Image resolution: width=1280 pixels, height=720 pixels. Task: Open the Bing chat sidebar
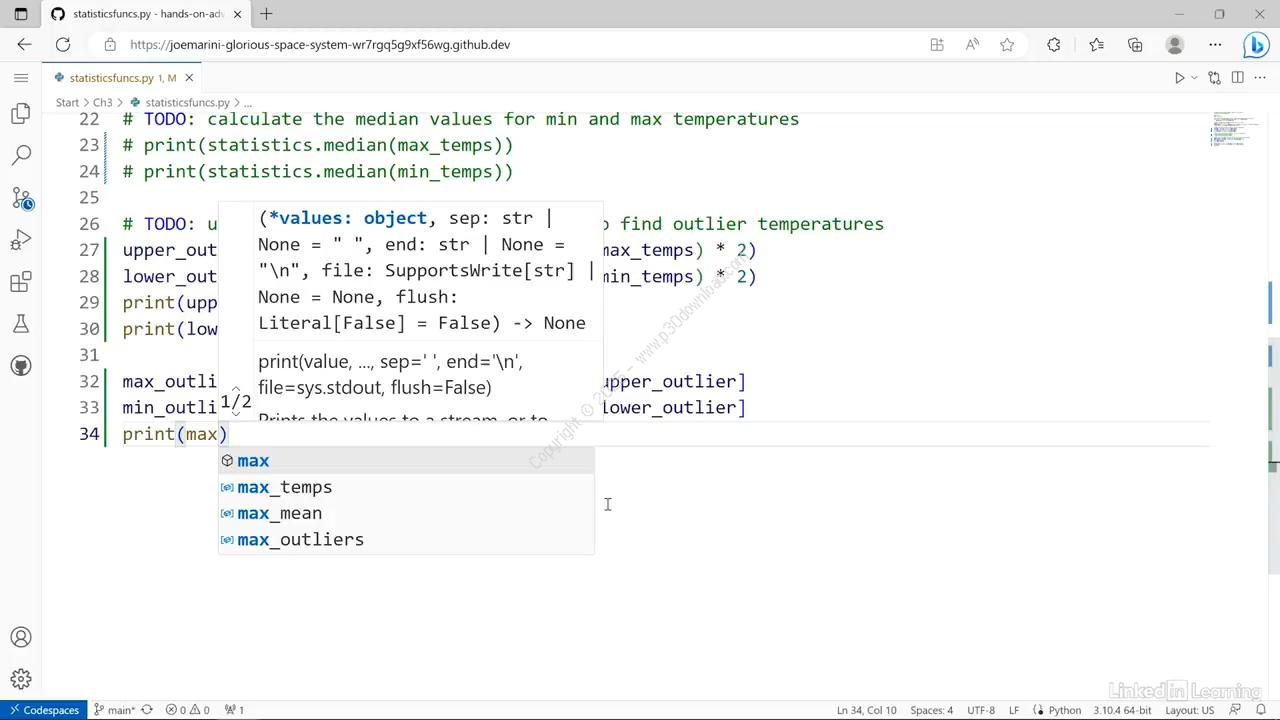(1256, 45)
